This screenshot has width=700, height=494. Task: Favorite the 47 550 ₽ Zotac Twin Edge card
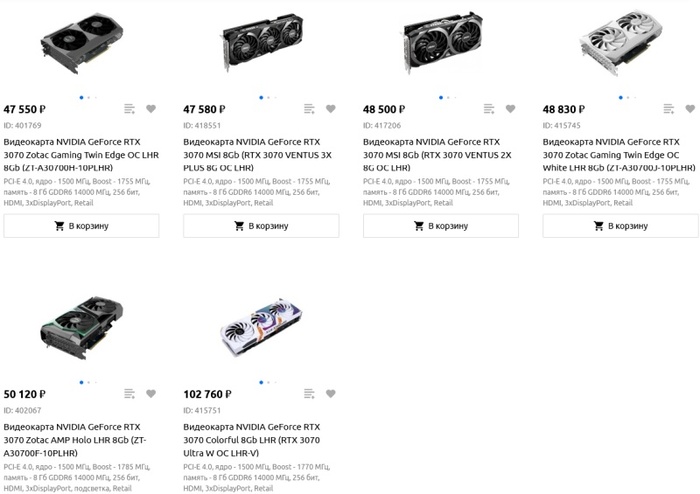coord(151,109)
